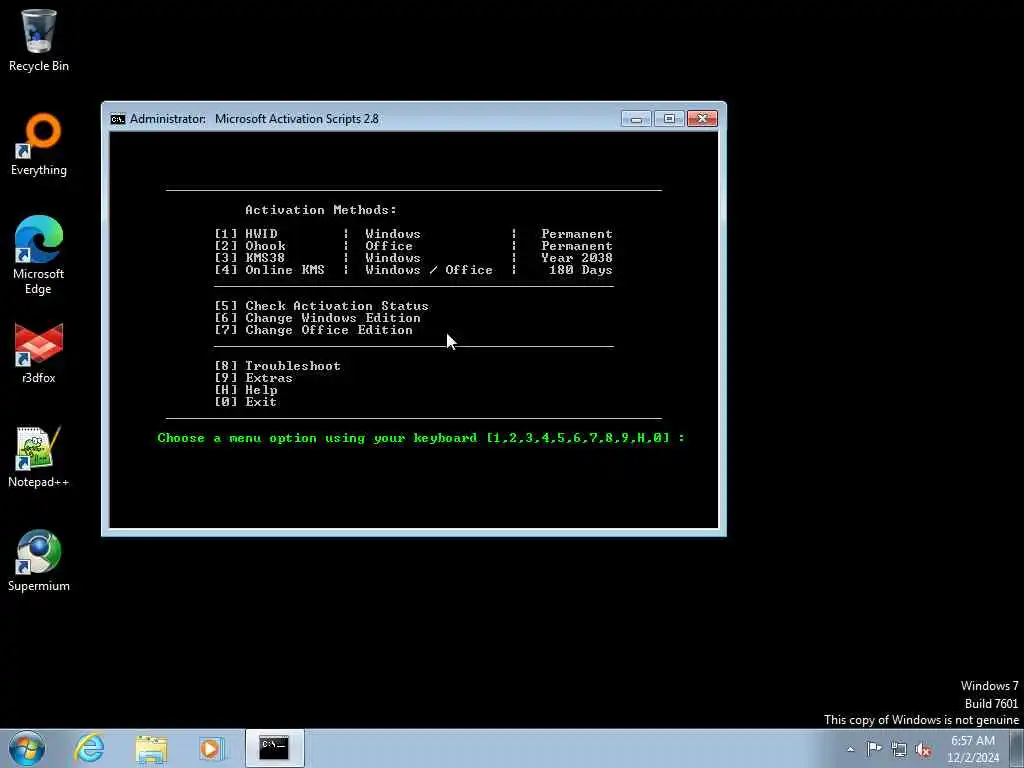
Task: Click the command prompt taskbar button
Action: coord(274,748)
